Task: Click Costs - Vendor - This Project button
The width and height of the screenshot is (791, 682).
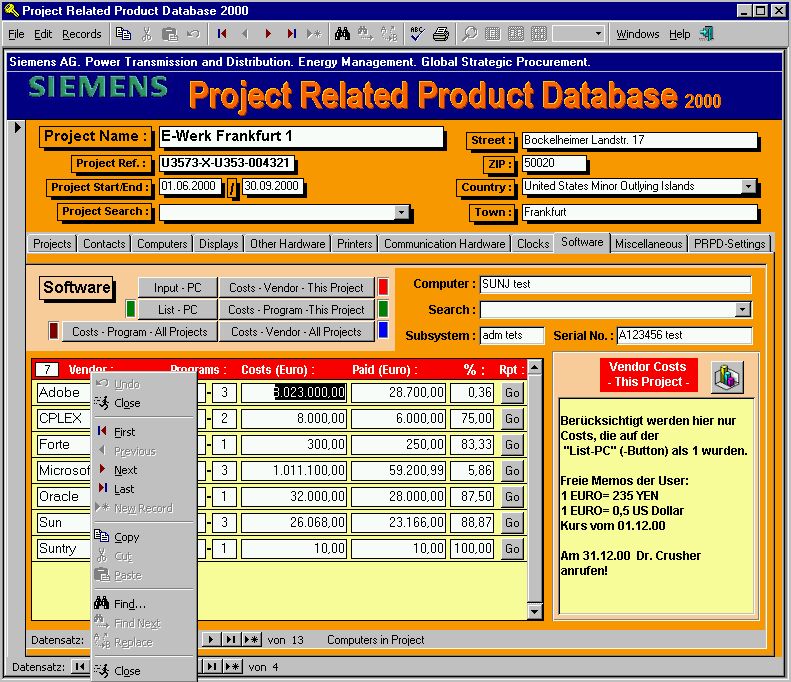Action: (296, 288)
